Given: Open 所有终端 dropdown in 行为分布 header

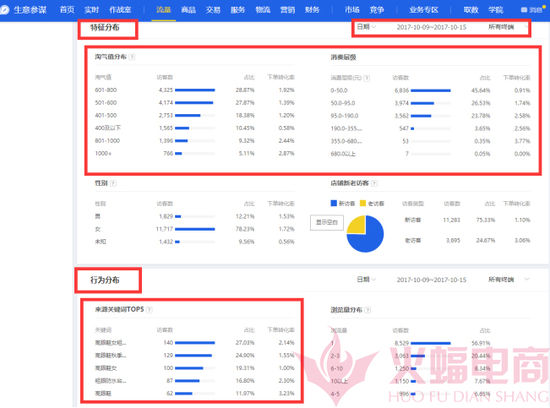Looking at the screenshot, I should click(508, 280).
